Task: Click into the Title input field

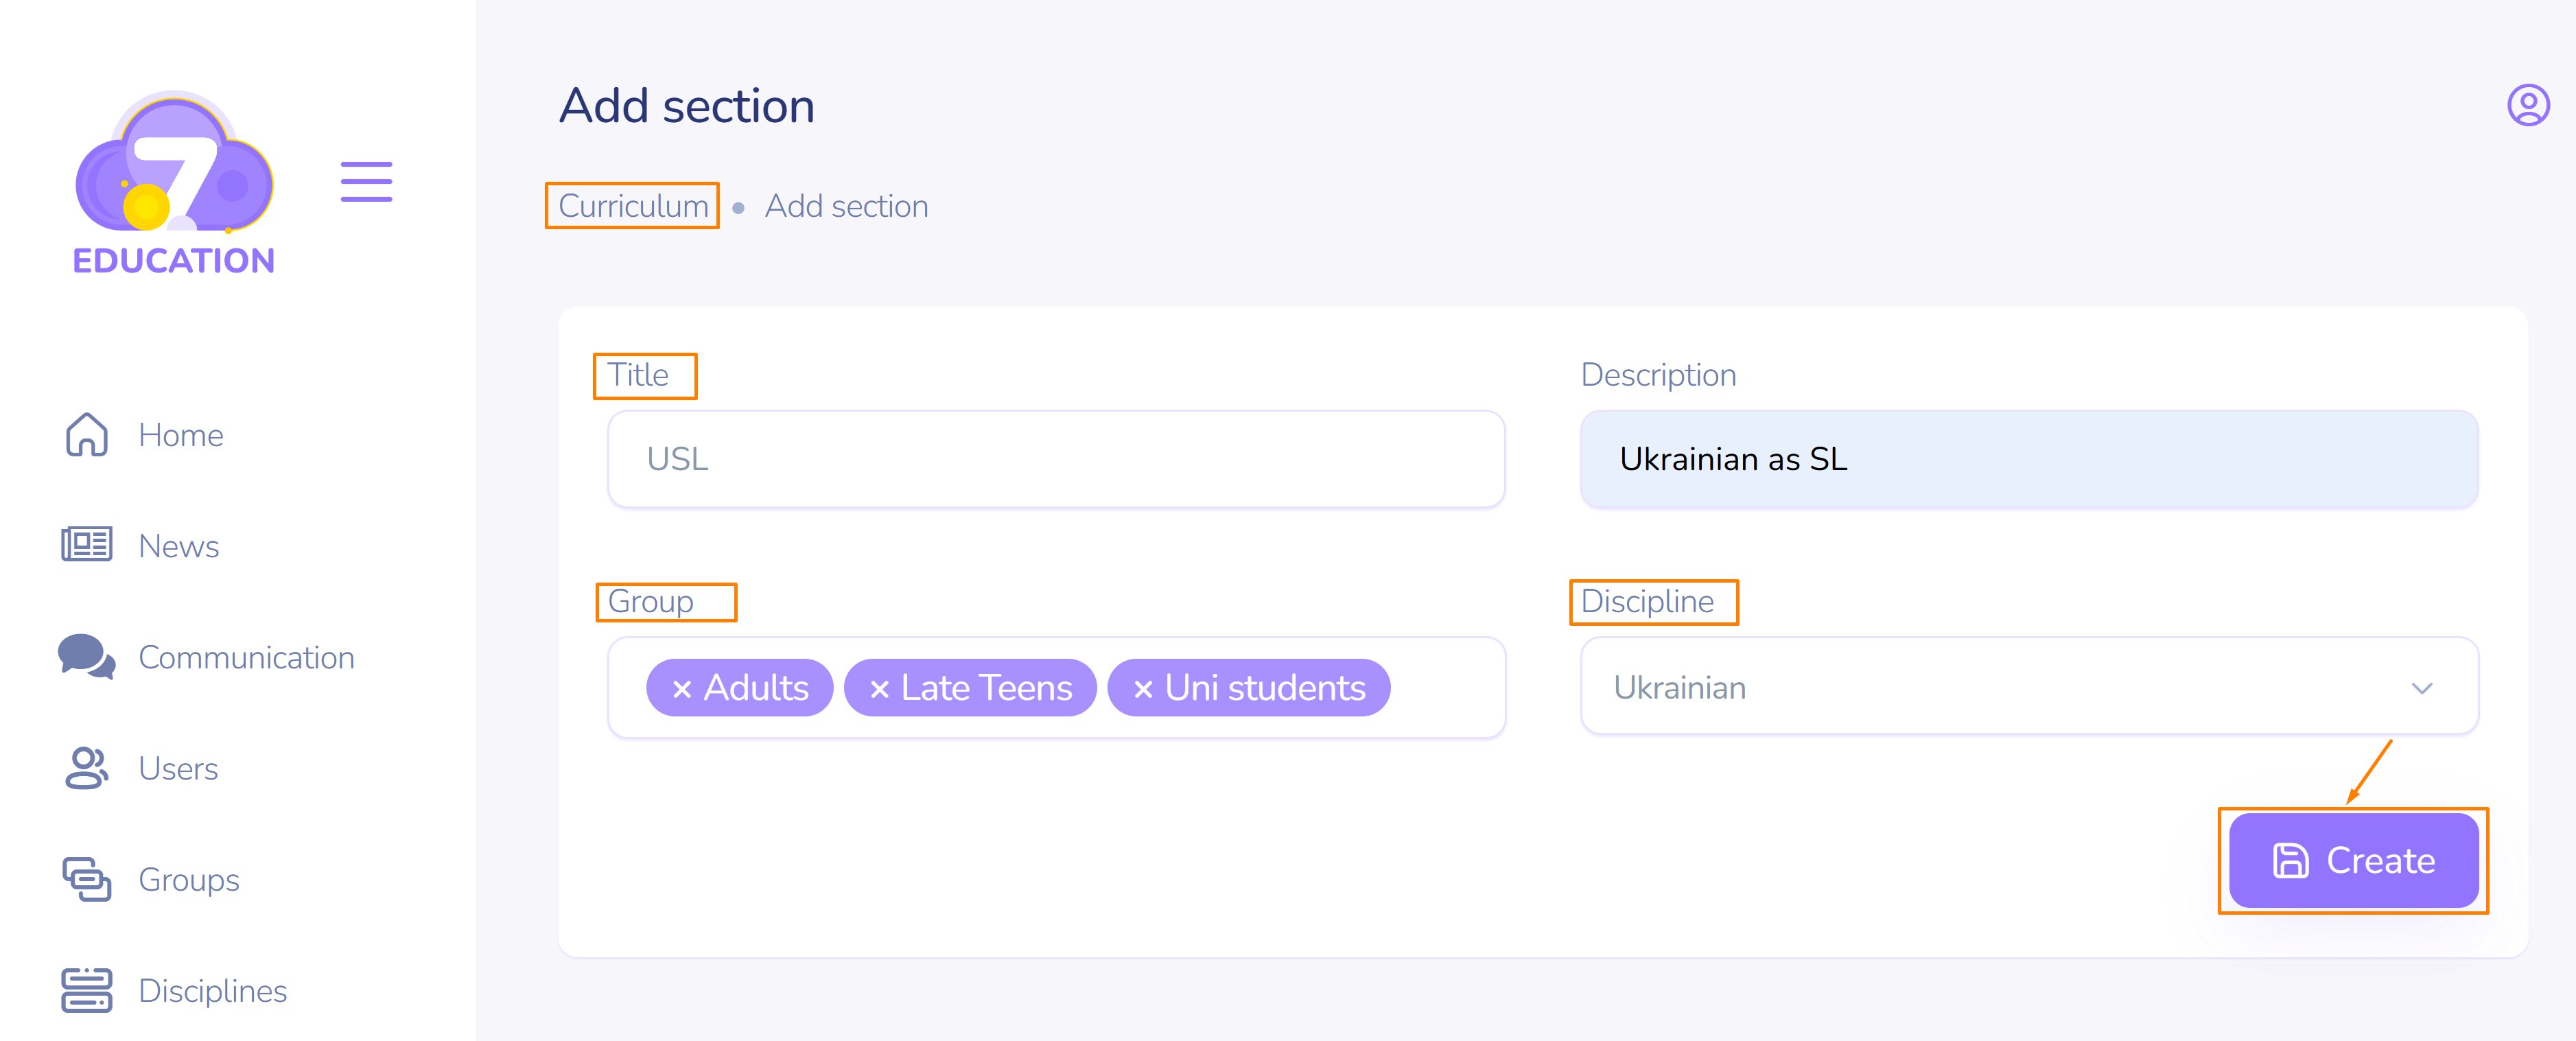Action: click(1056, 459)
